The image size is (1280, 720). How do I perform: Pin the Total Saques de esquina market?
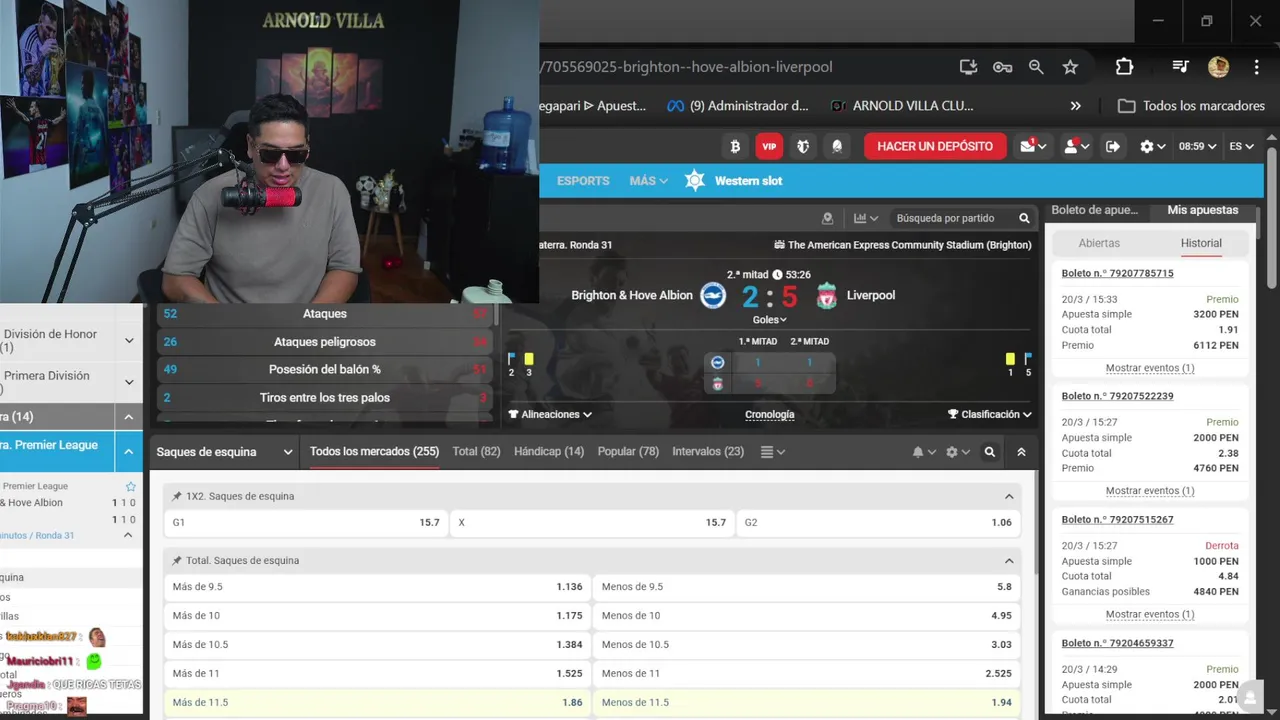coord(177,561)
